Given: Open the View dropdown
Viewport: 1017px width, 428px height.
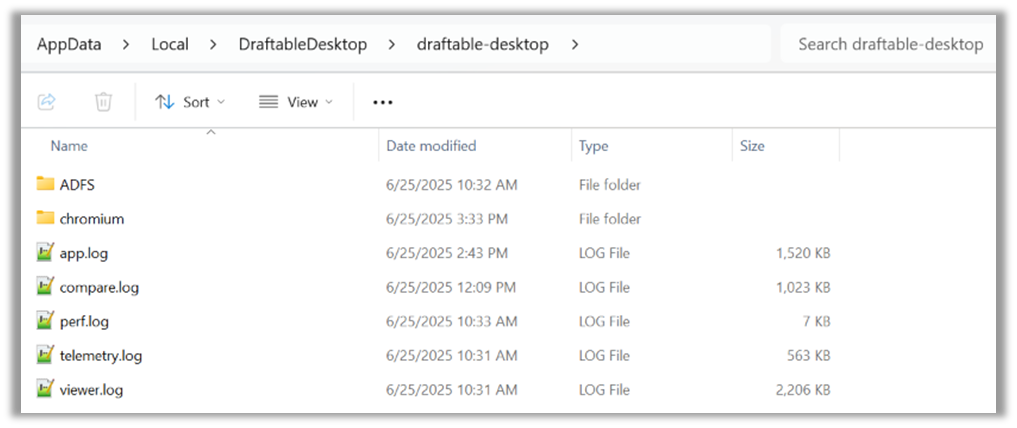Looking at the screenshot, I should tap(296, 102).
